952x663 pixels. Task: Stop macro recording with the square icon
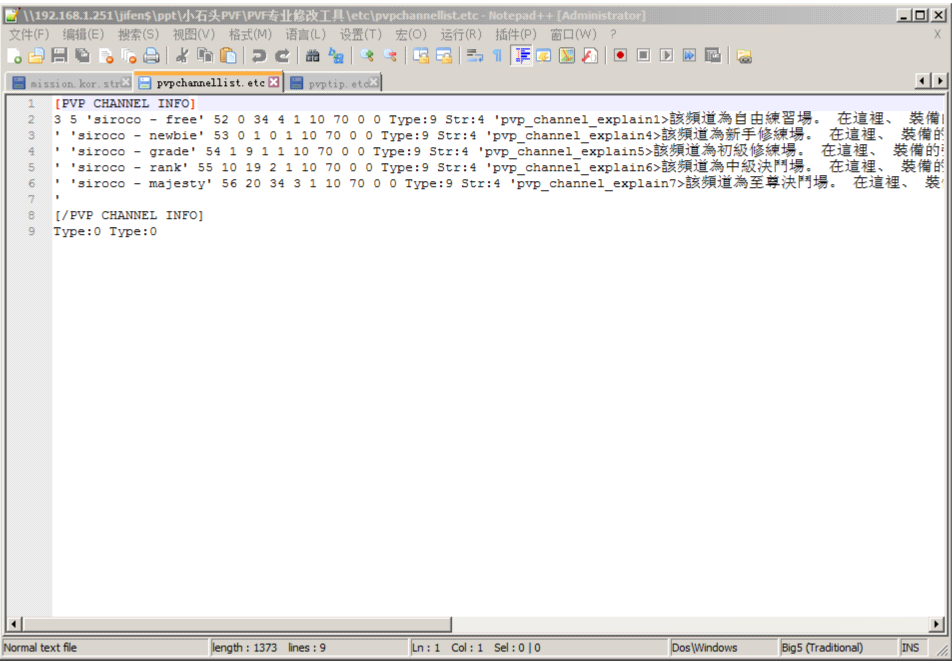tap(643, 56)
